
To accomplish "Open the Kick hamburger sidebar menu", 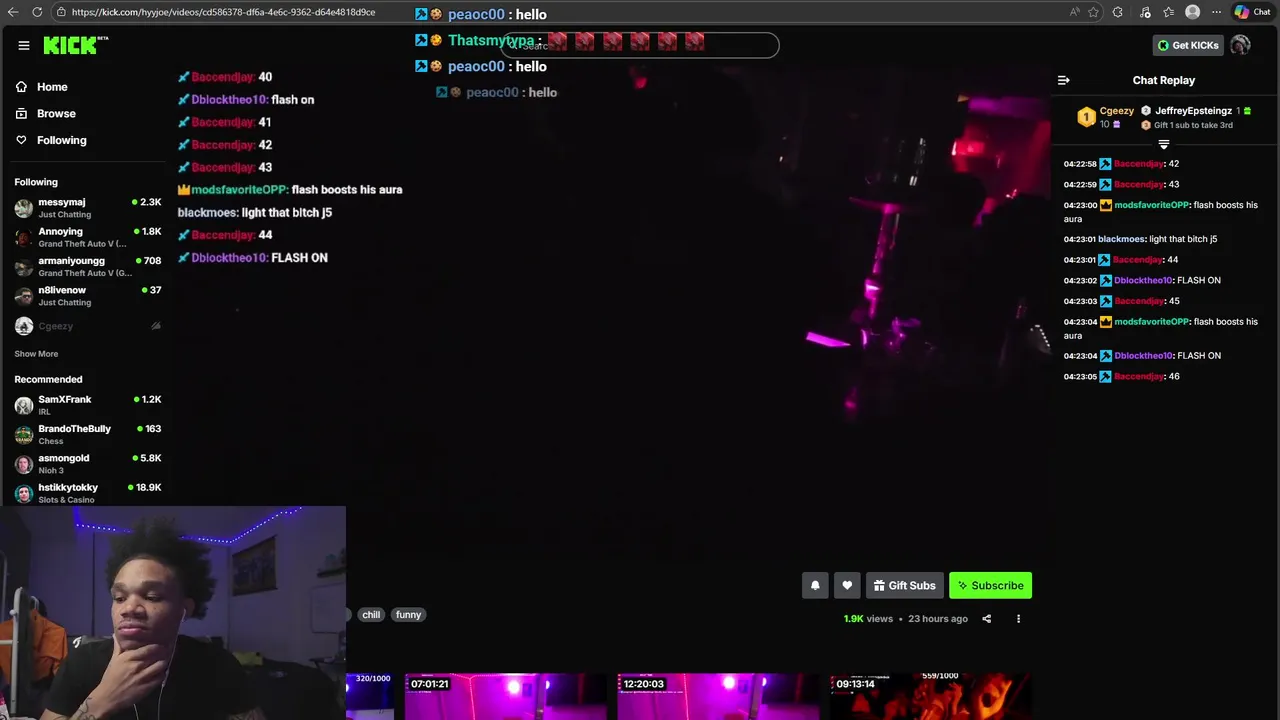I will 24,45.
